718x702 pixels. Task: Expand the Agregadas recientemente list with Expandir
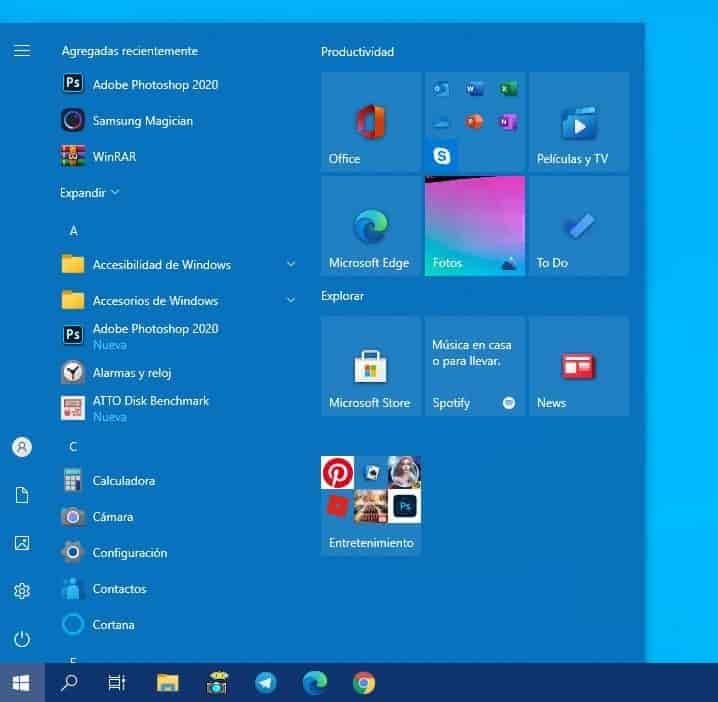click(x=90, y=193)
